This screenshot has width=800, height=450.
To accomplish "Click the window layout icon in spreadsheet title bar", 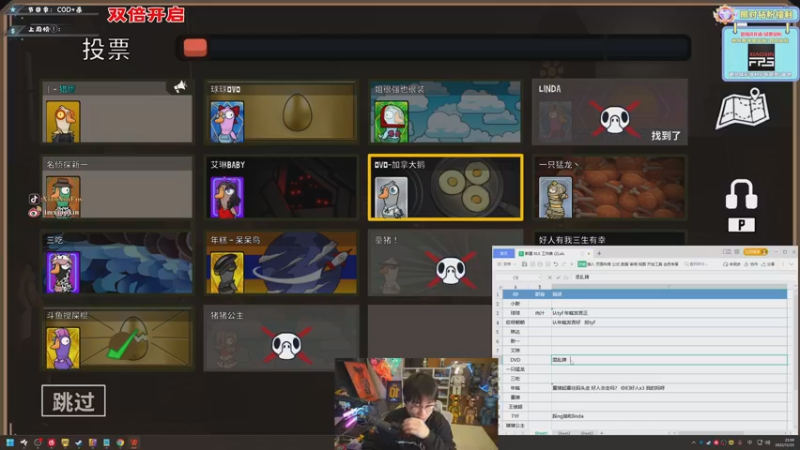I will click(x=727, y=252).
